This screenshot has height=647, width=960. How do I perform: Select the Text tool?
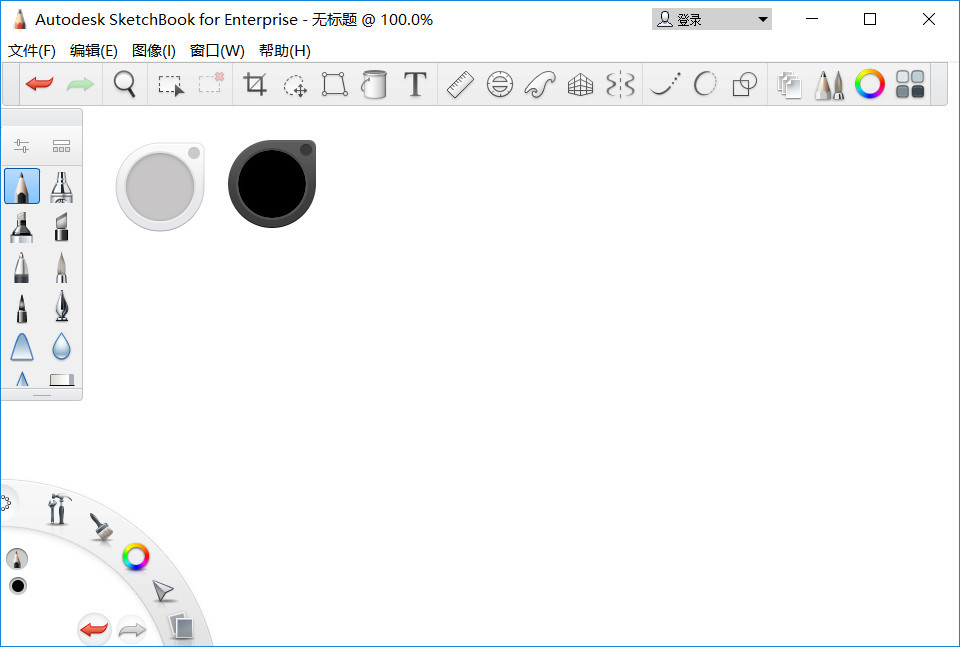tap(415, 84)
